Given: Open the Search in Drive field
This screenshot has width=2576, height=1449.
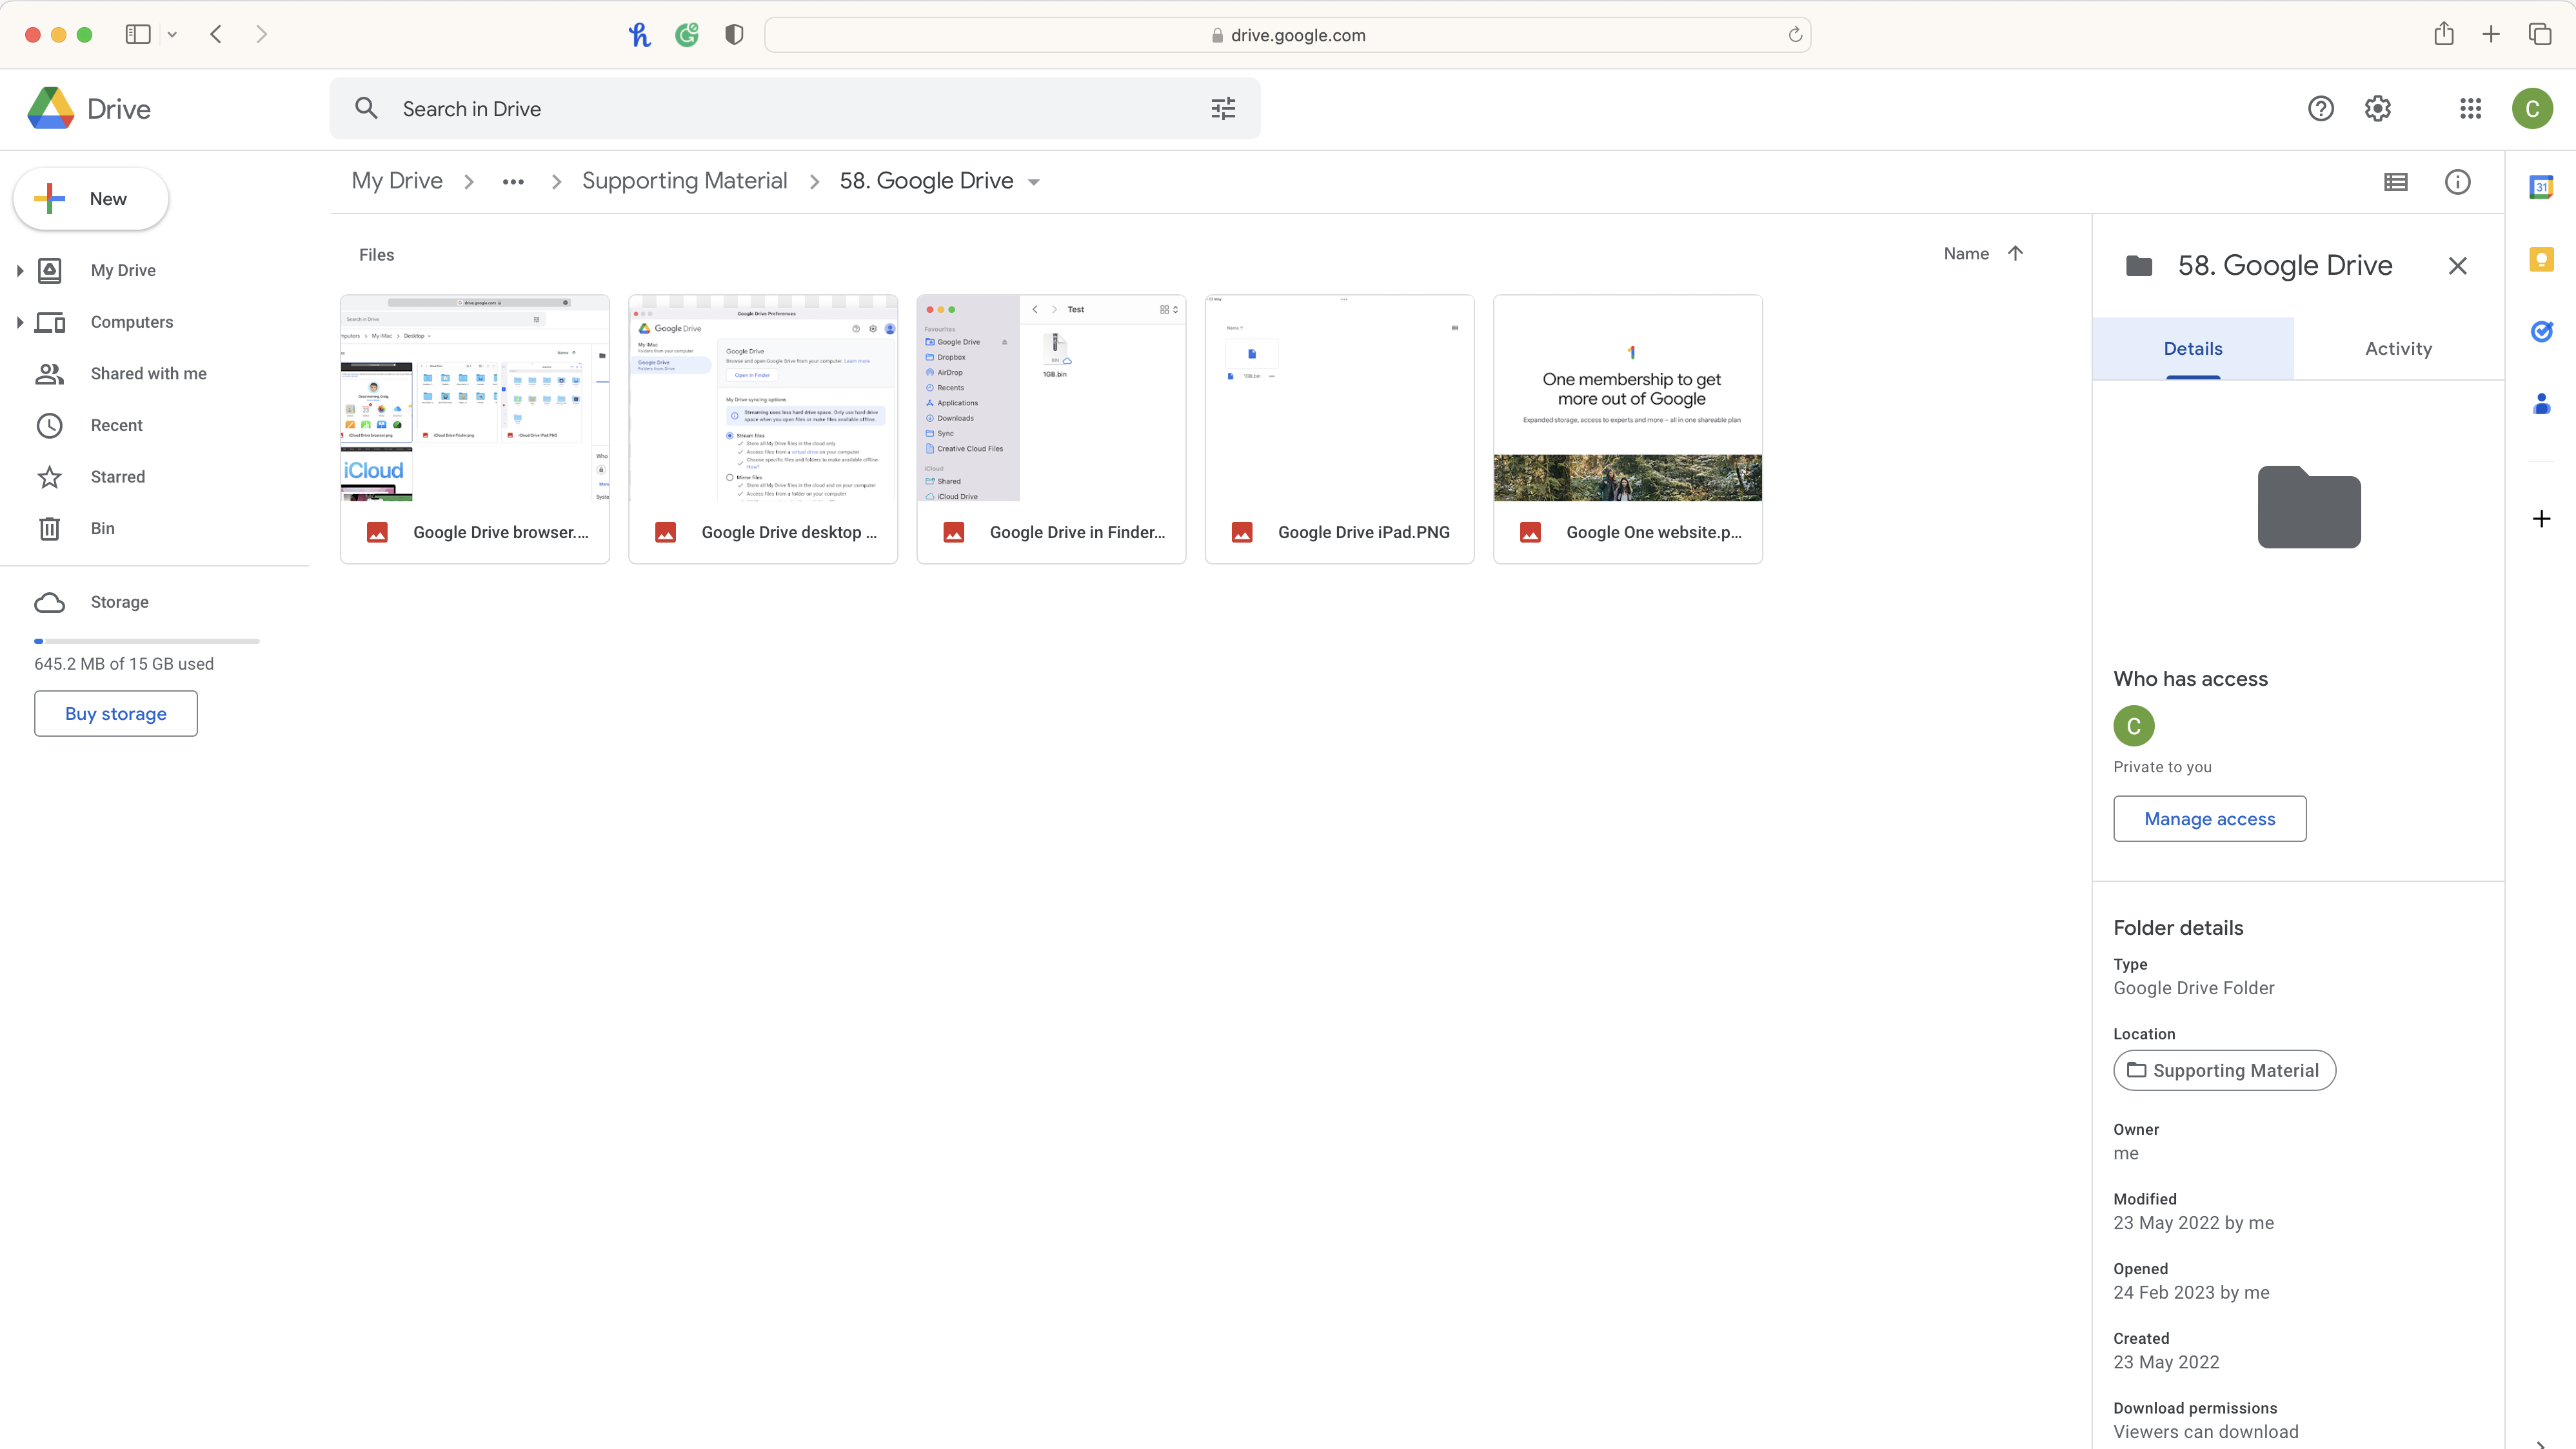Looking at the screenshot, I should (x=795, y=108).
